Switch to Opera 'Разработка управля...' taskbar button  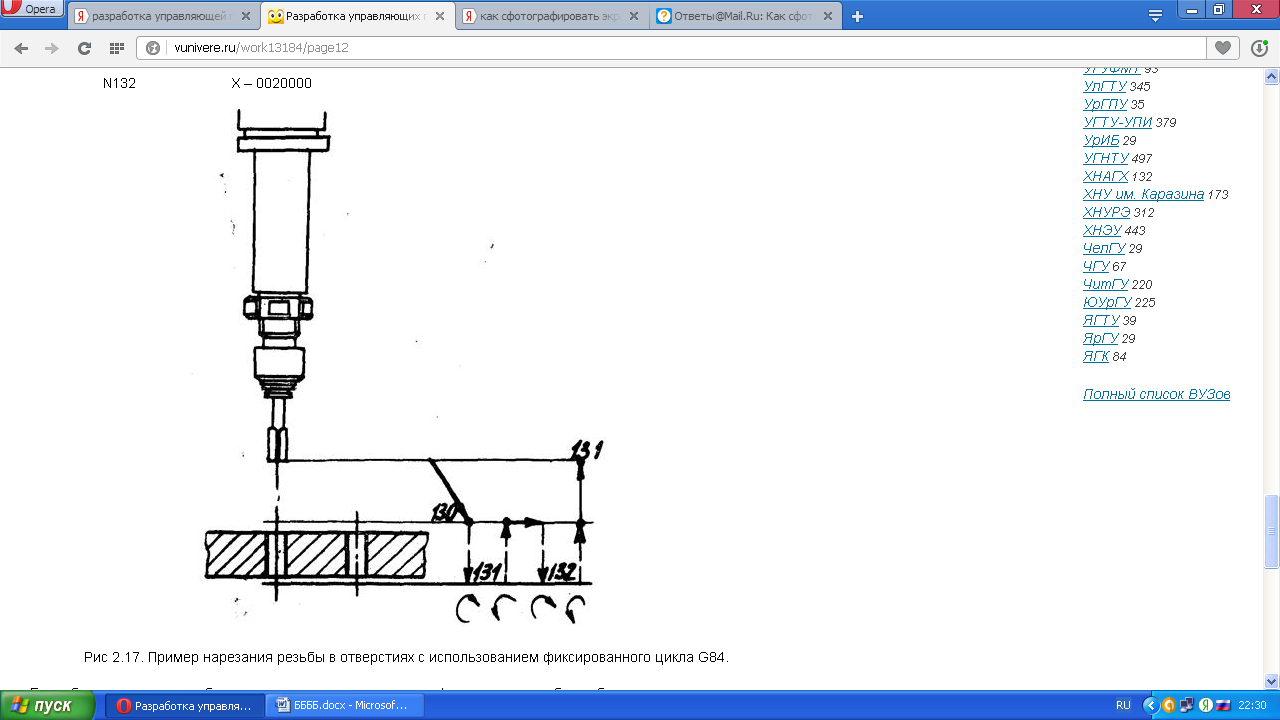pos(186,705)
